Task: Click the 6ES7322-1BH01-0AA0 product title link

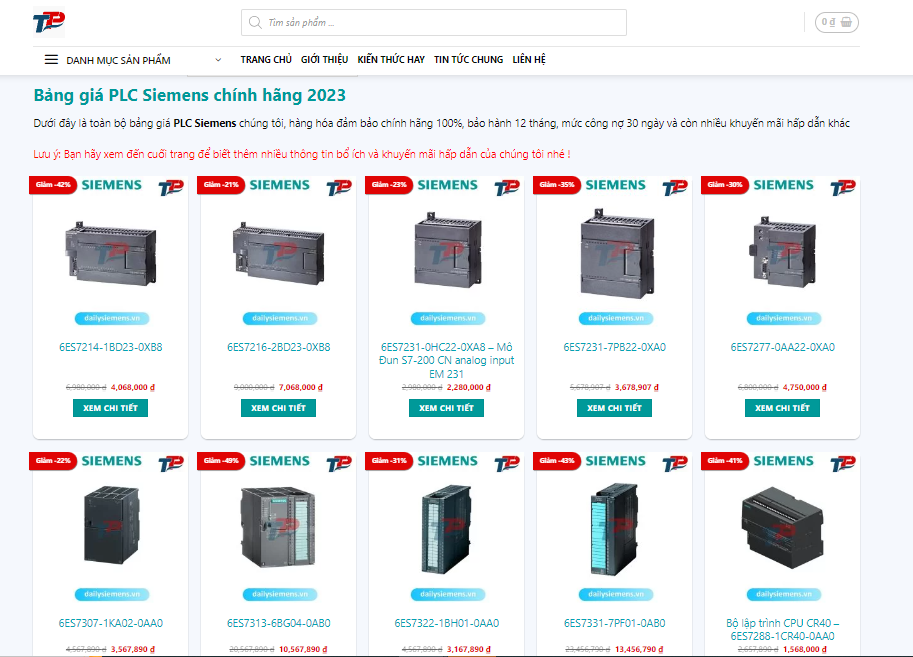Action: tap(447, 623)
